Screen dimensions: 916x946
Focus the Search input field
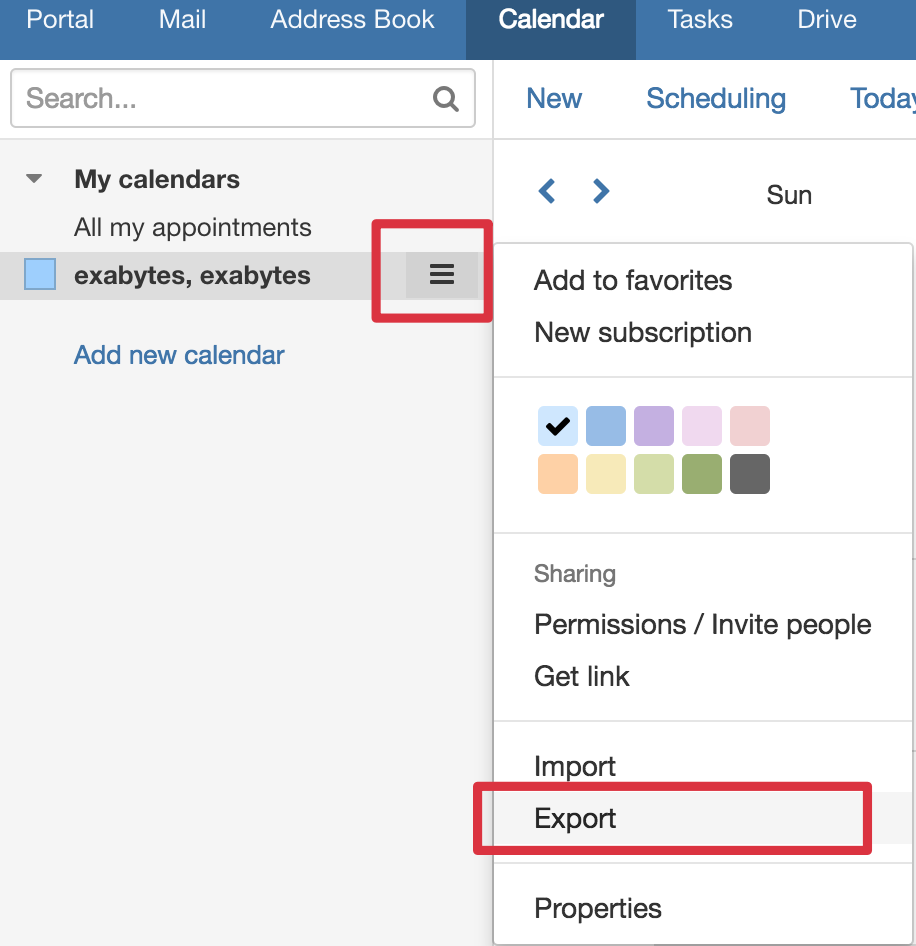pos(243,98)
